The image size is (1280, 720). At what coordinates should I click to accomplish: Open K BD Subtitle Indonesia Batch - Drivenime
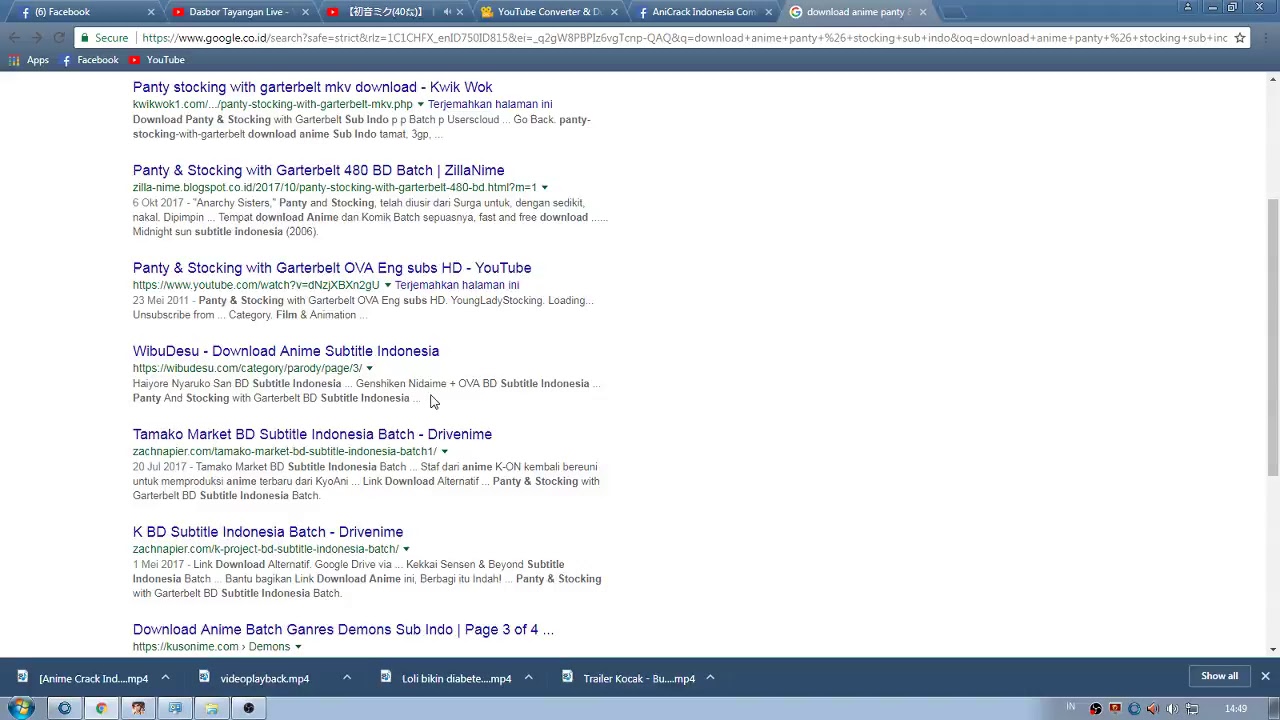[268, 532]
